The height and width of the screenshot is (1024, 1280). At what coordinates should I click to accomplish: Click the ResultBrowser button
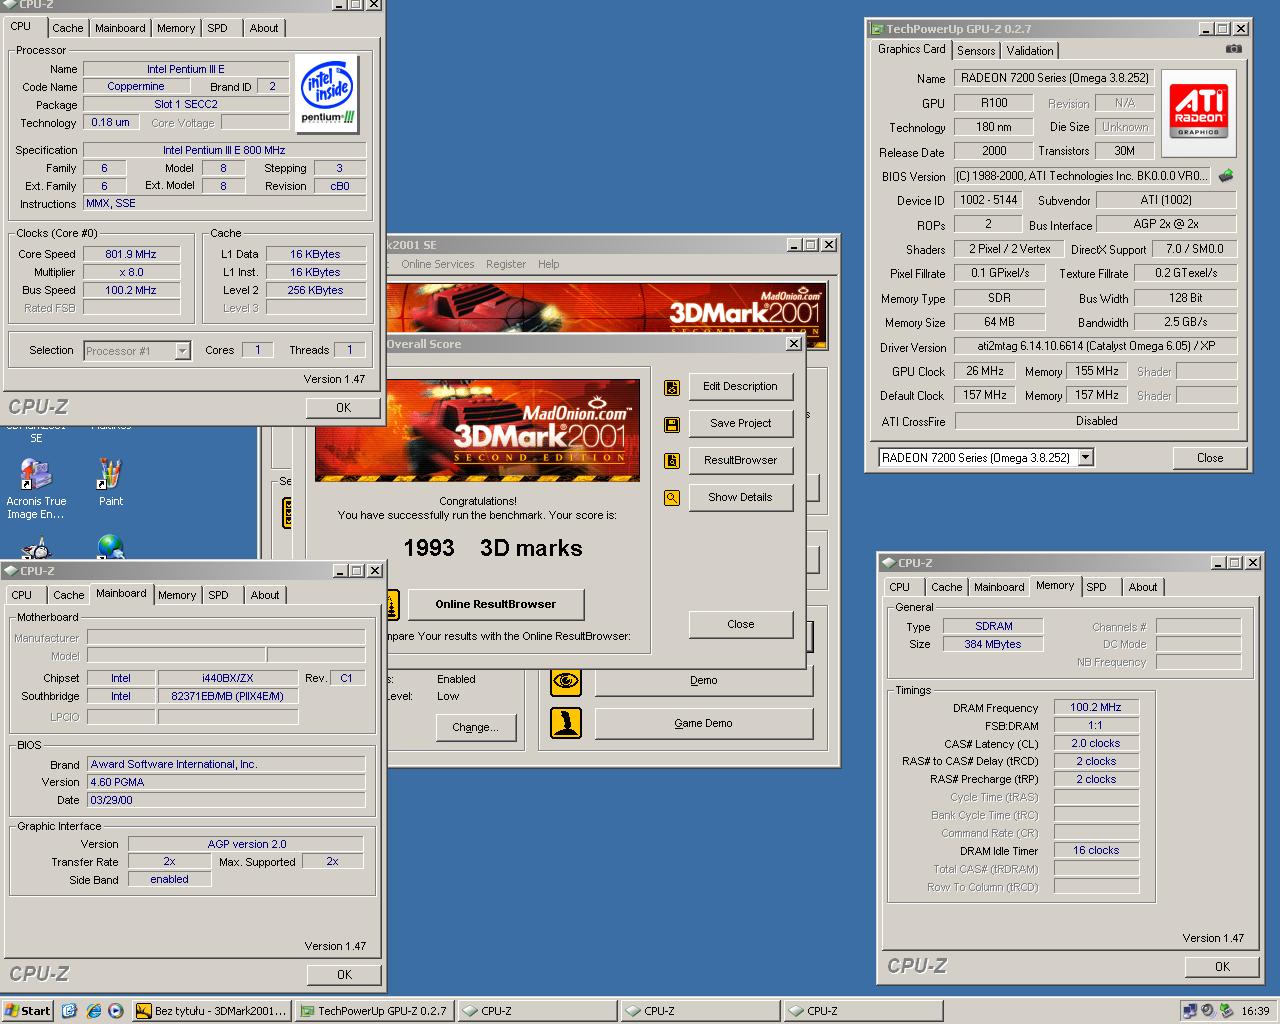coord(740,460)
